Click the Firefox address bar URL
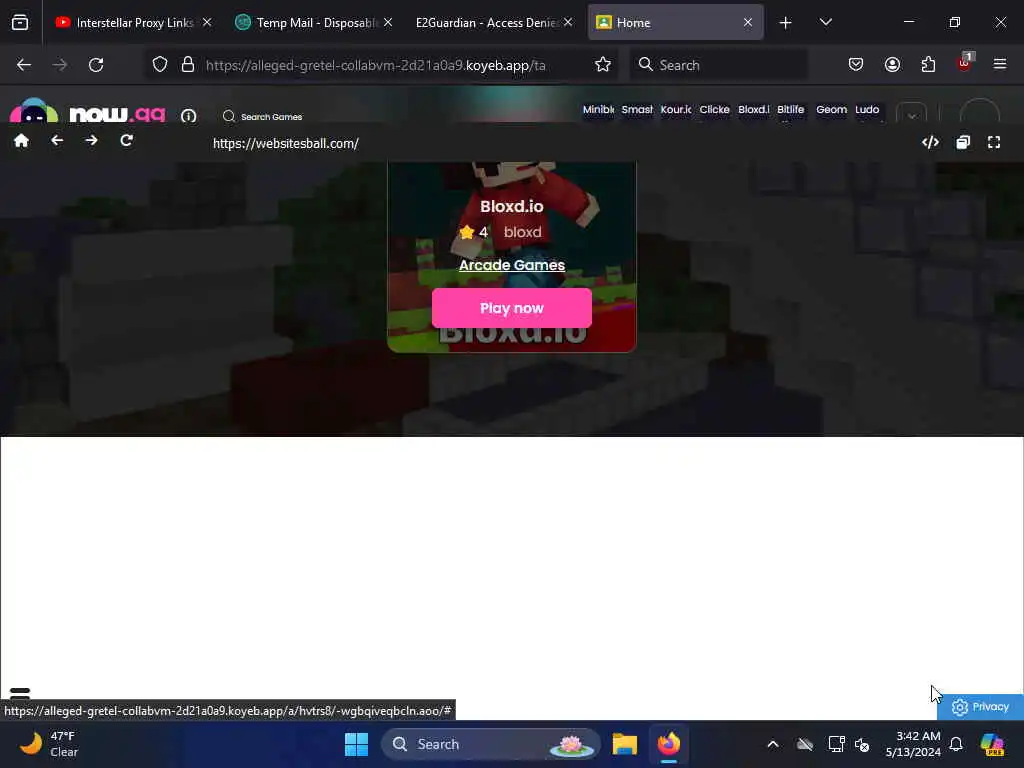The image size is (1024, 768). (376, 65)
